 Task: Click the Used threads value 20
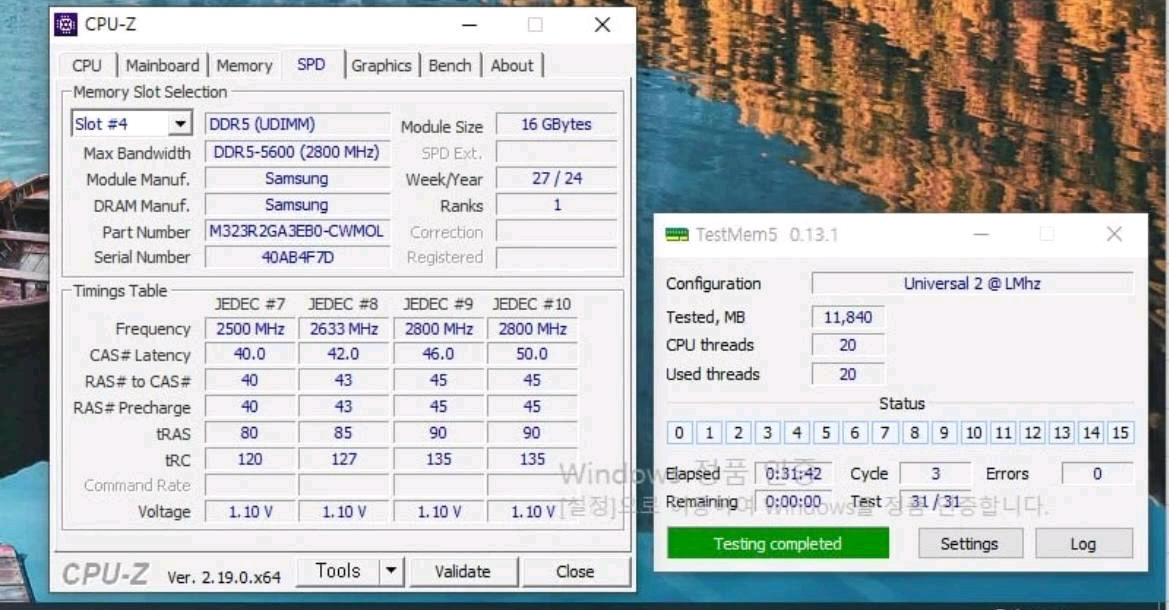(848, 374)
